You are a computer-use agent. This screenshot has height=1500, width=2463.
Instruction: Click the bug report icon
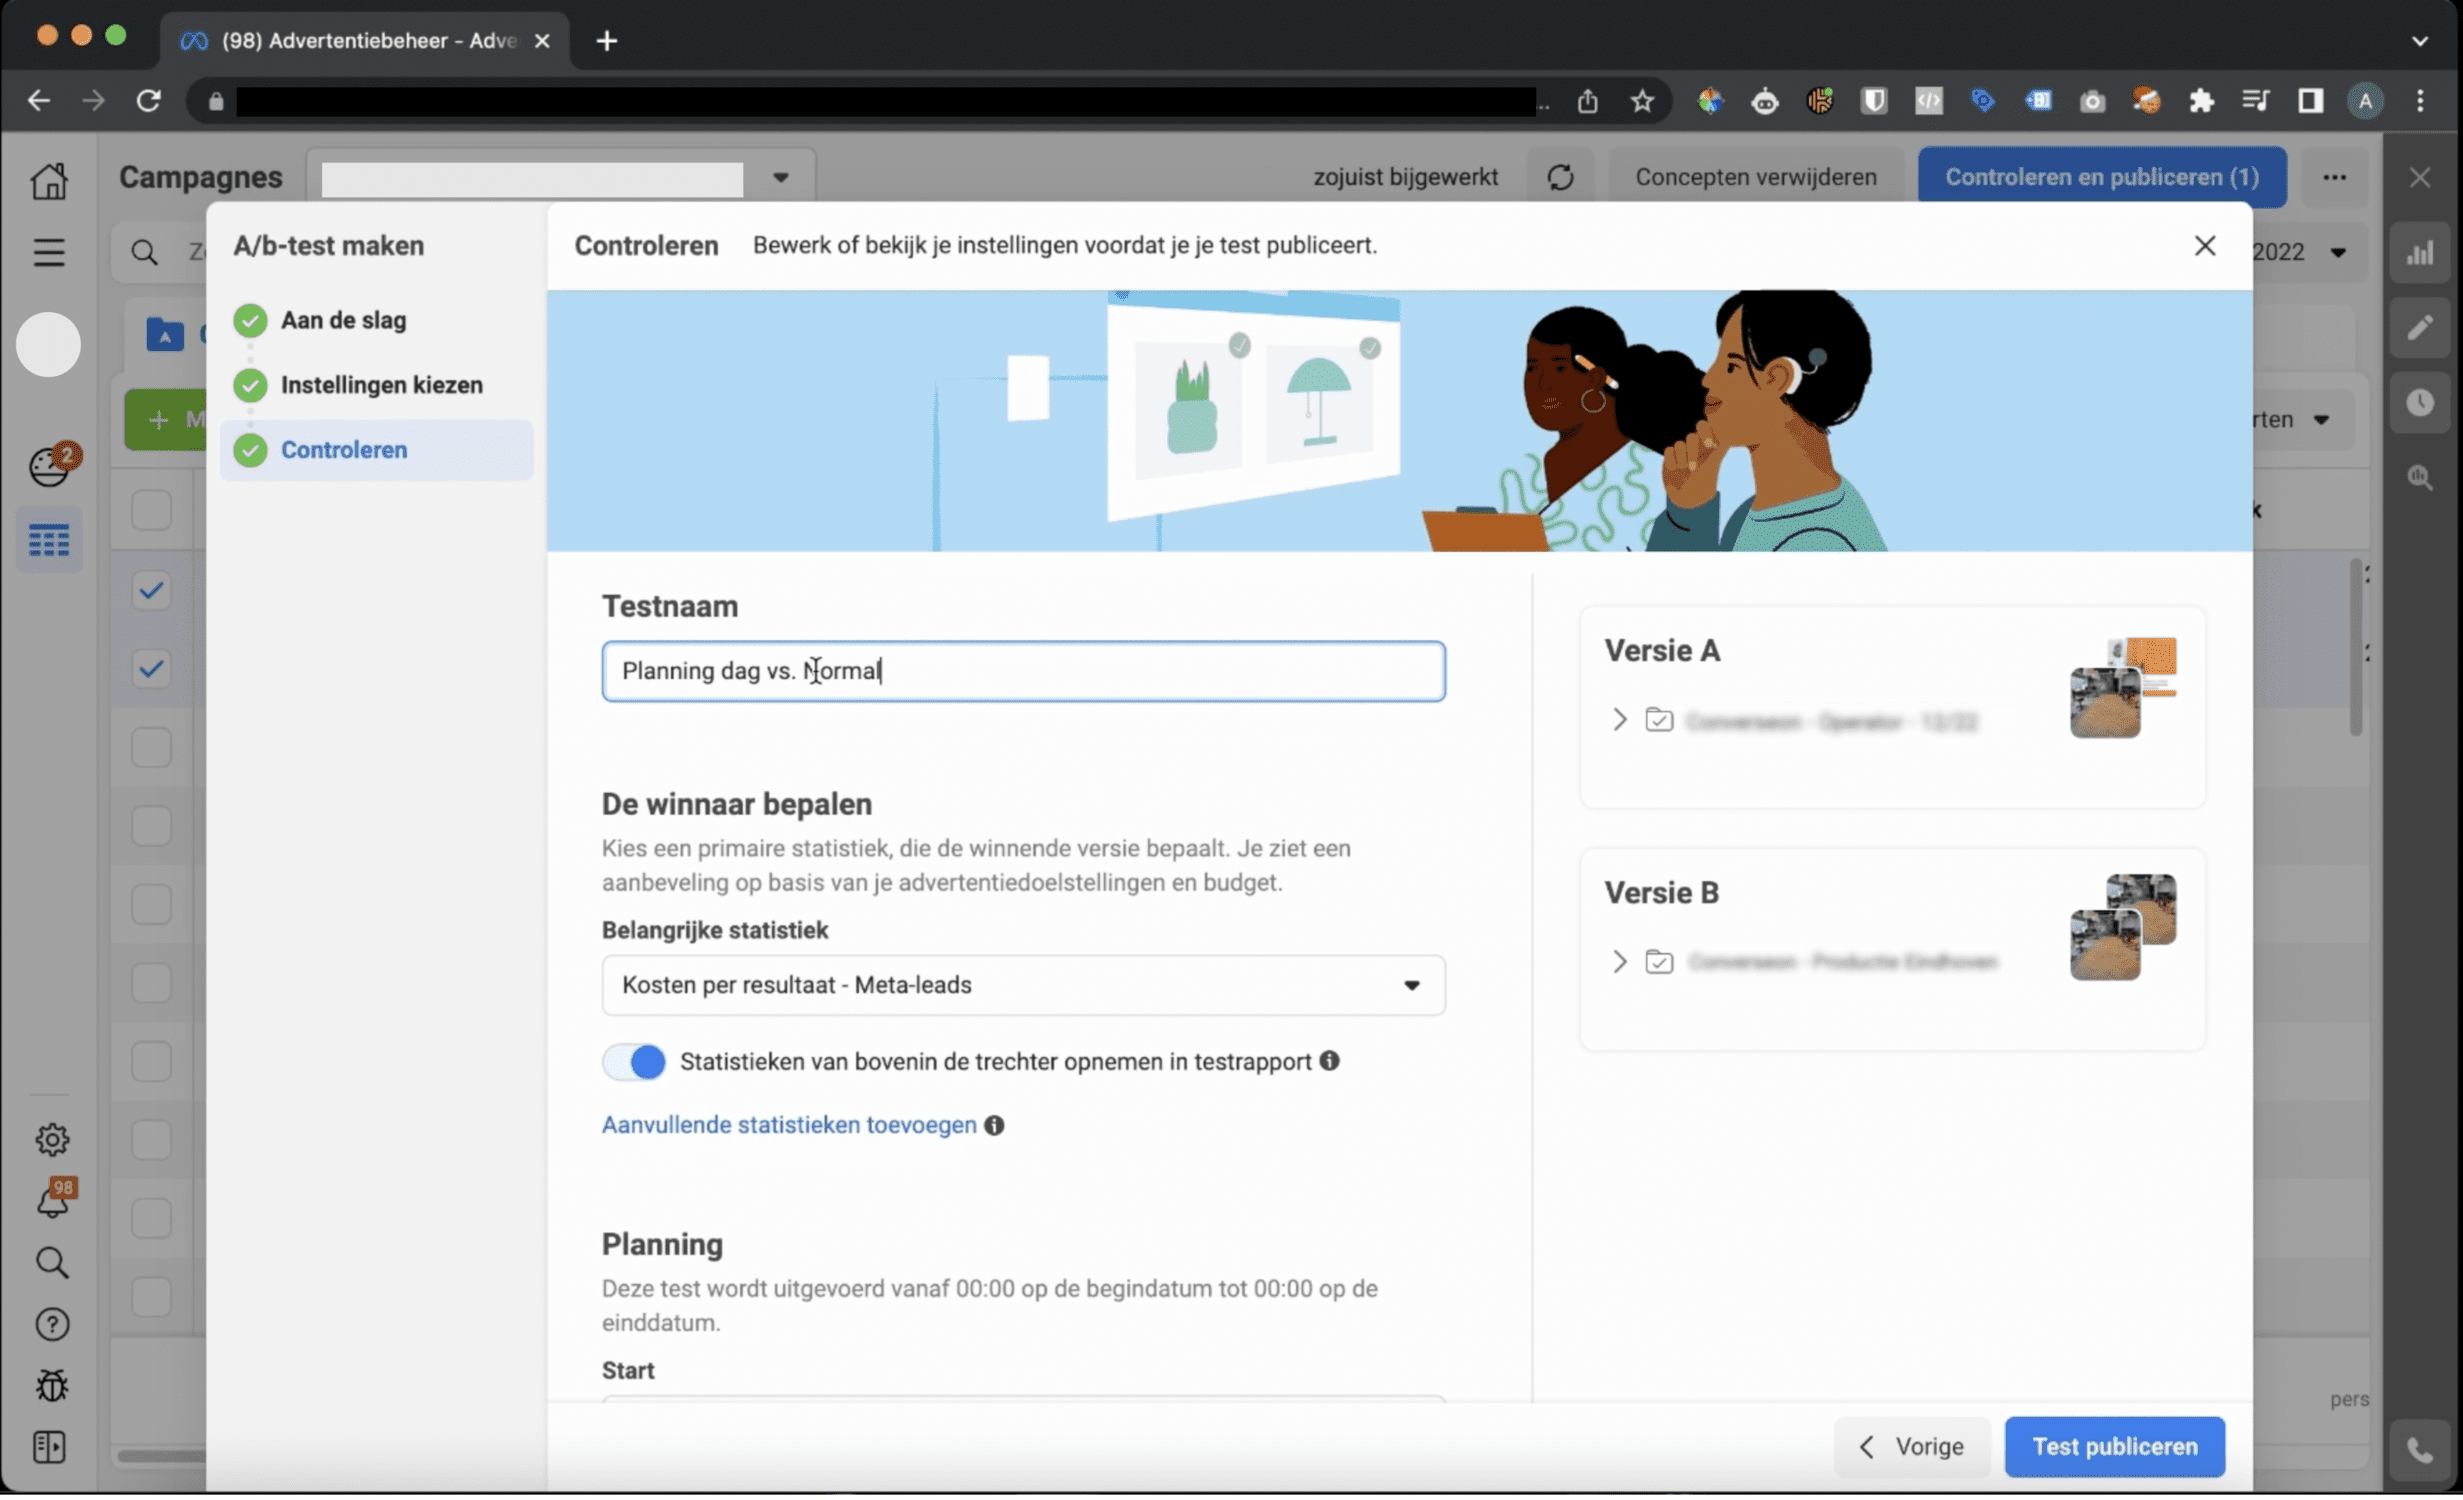point(51,1386)
